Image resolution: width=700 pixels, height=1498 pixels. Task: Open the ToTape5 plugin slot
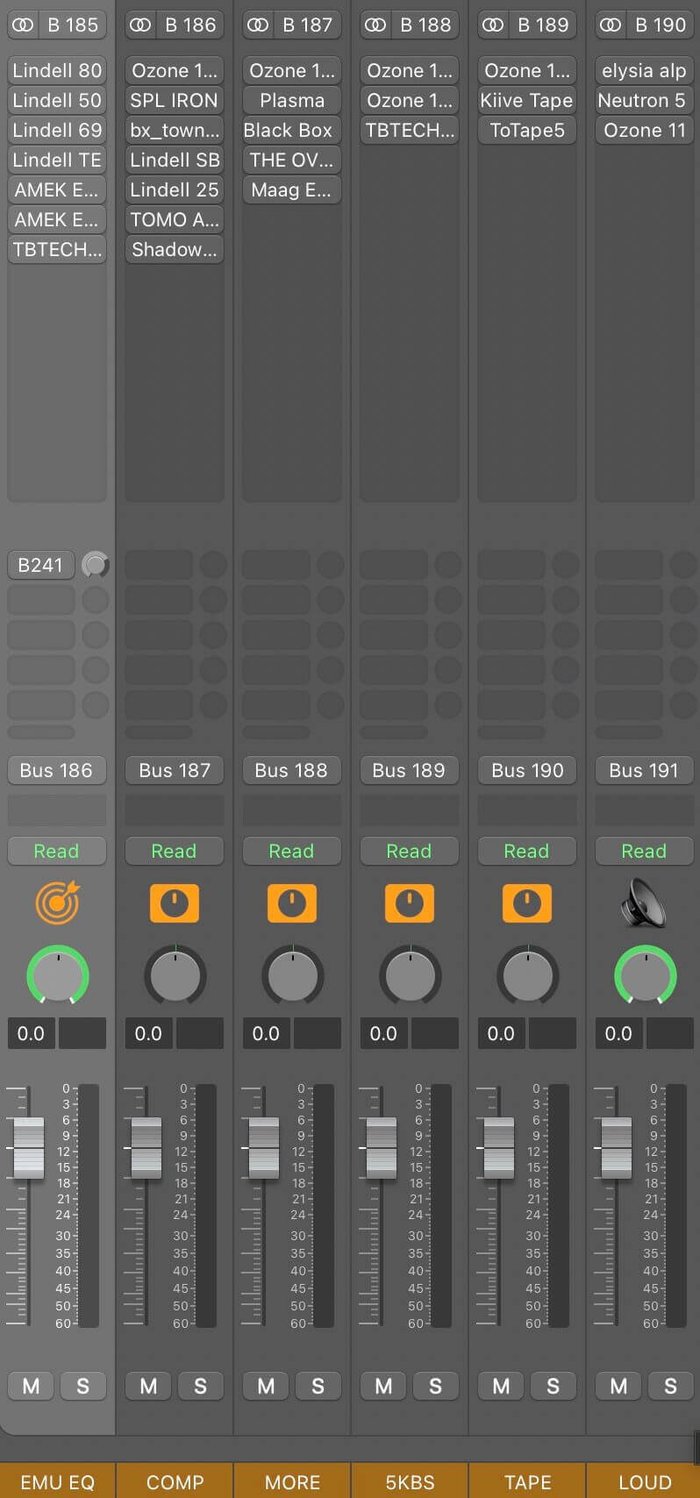tap(527, 130)
